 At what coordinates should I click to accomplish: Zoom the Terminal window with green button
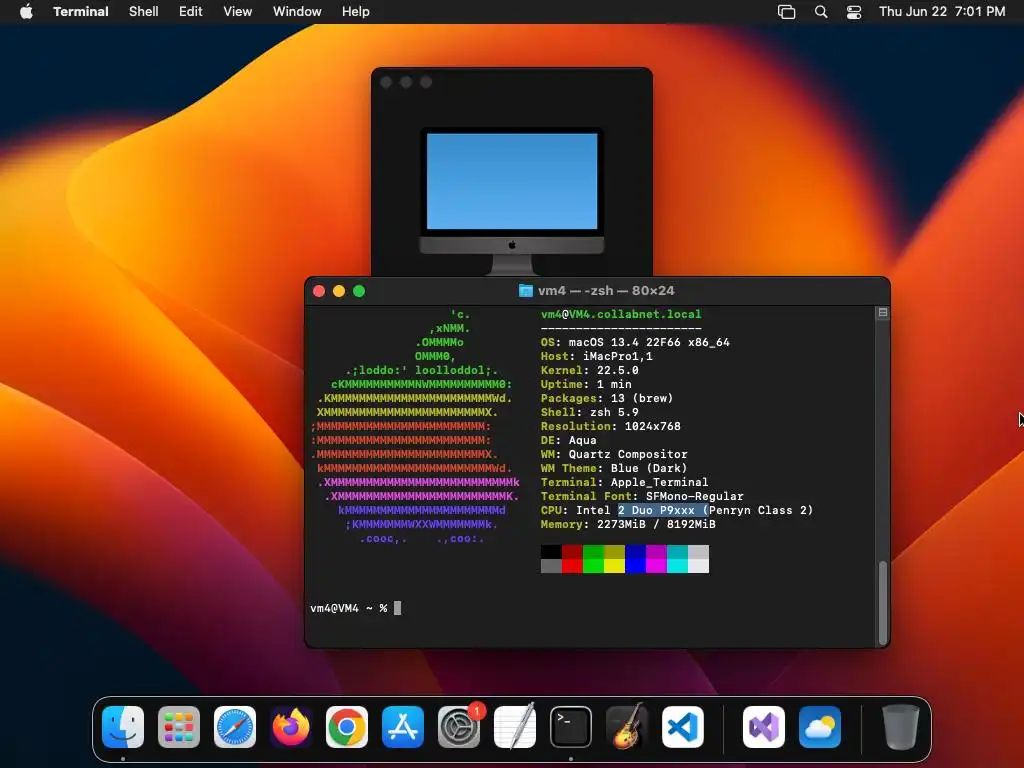coord(359,291)
